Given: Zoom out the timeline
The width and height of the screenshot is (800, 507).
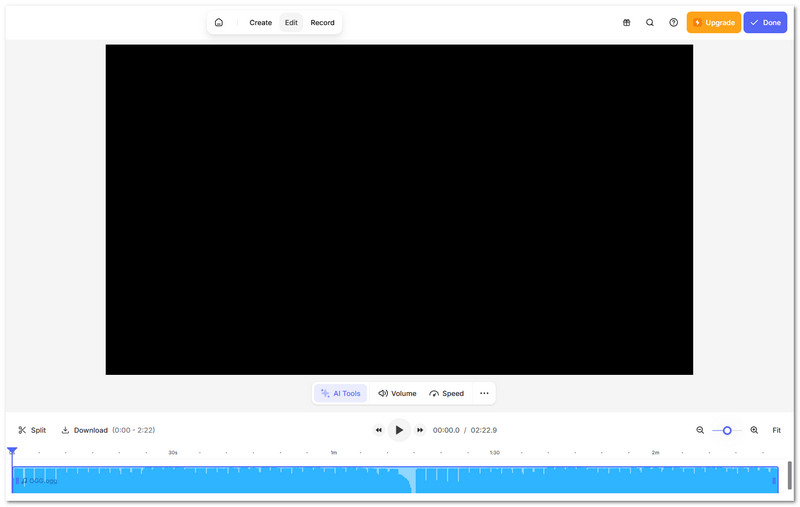Looking at the screenshot, I should (x=700, y=430).
